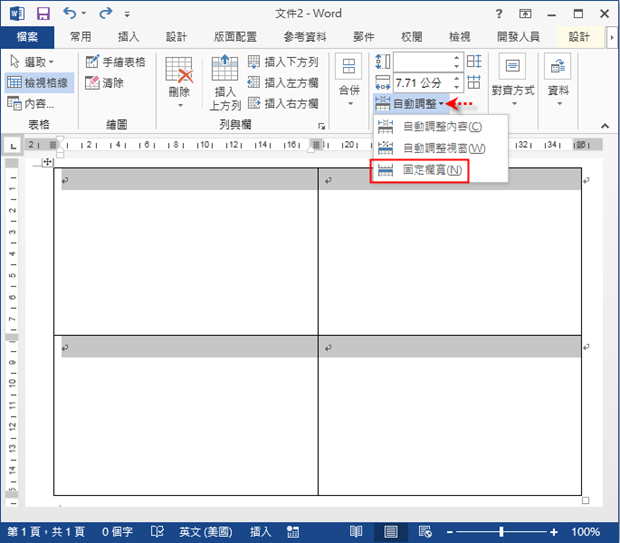Switch to the 參考資料 References tab
620x543 pixels.
pos(305,37)
